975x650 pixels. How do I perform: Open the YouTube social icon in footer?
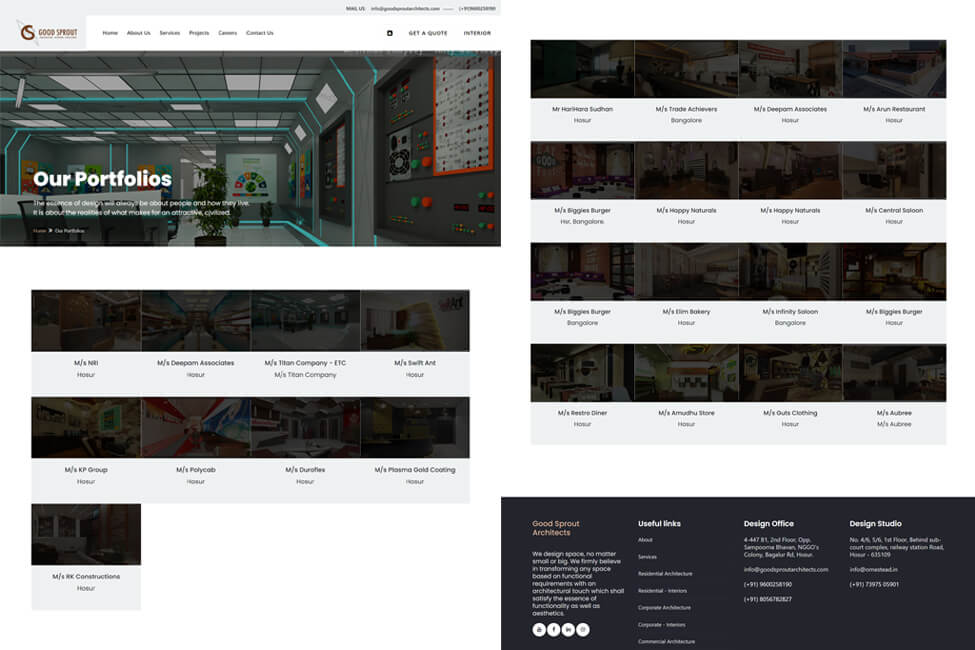click(538, 629)
